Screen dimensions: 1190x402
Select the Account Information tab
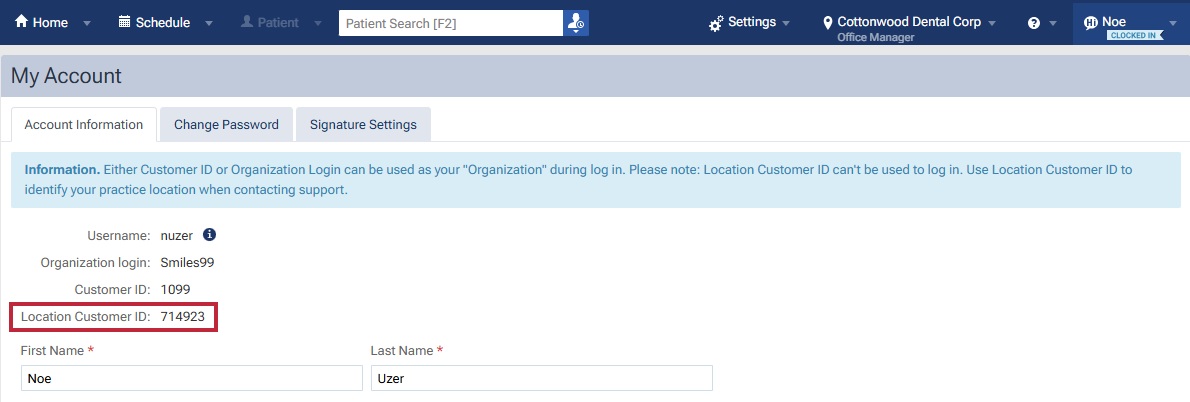click(83, 124)
